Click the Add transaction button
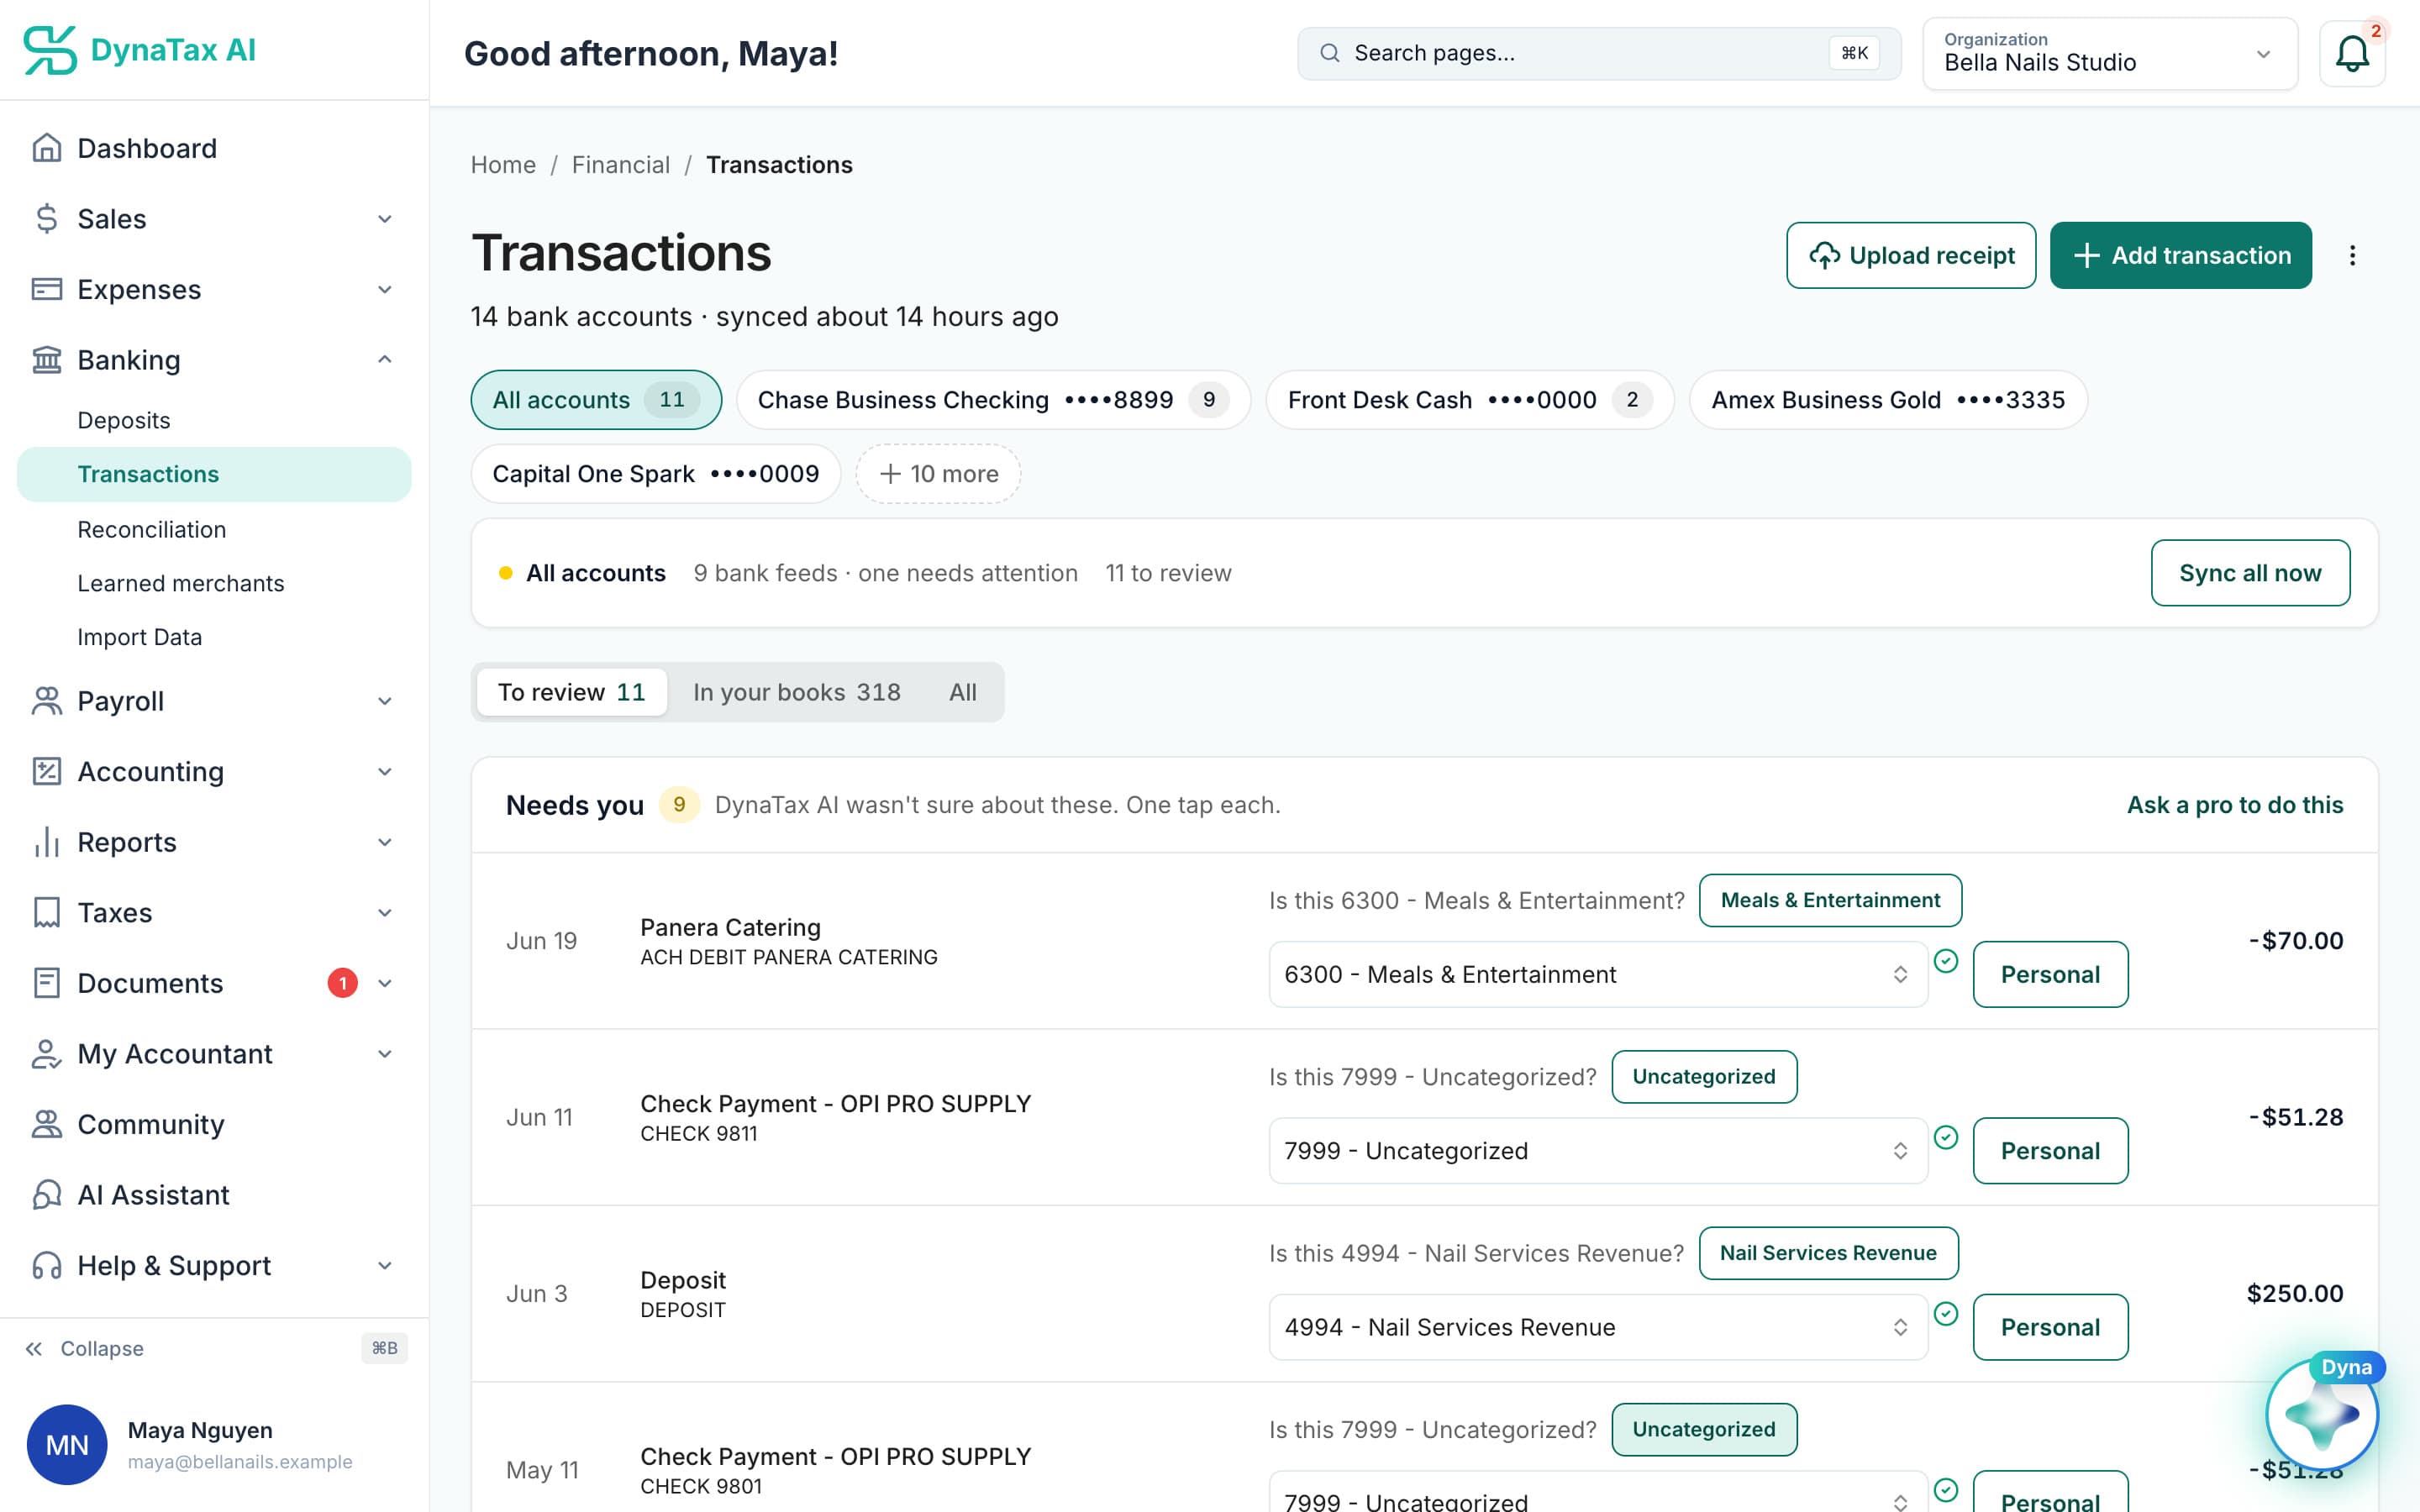 point(2181,256)
